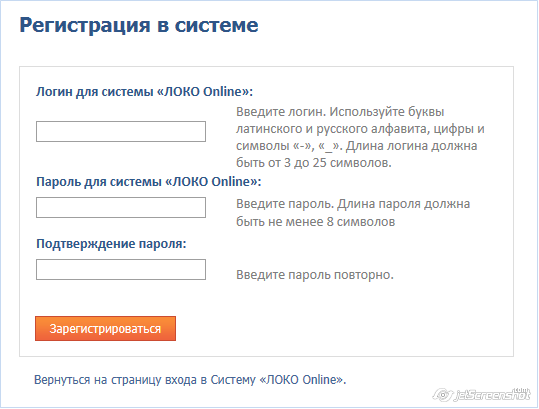The width and height of the screenshot is (539, 409).
Task: Click the hint Введите пароль. Длина пароля должна
Action: (353, 213)
